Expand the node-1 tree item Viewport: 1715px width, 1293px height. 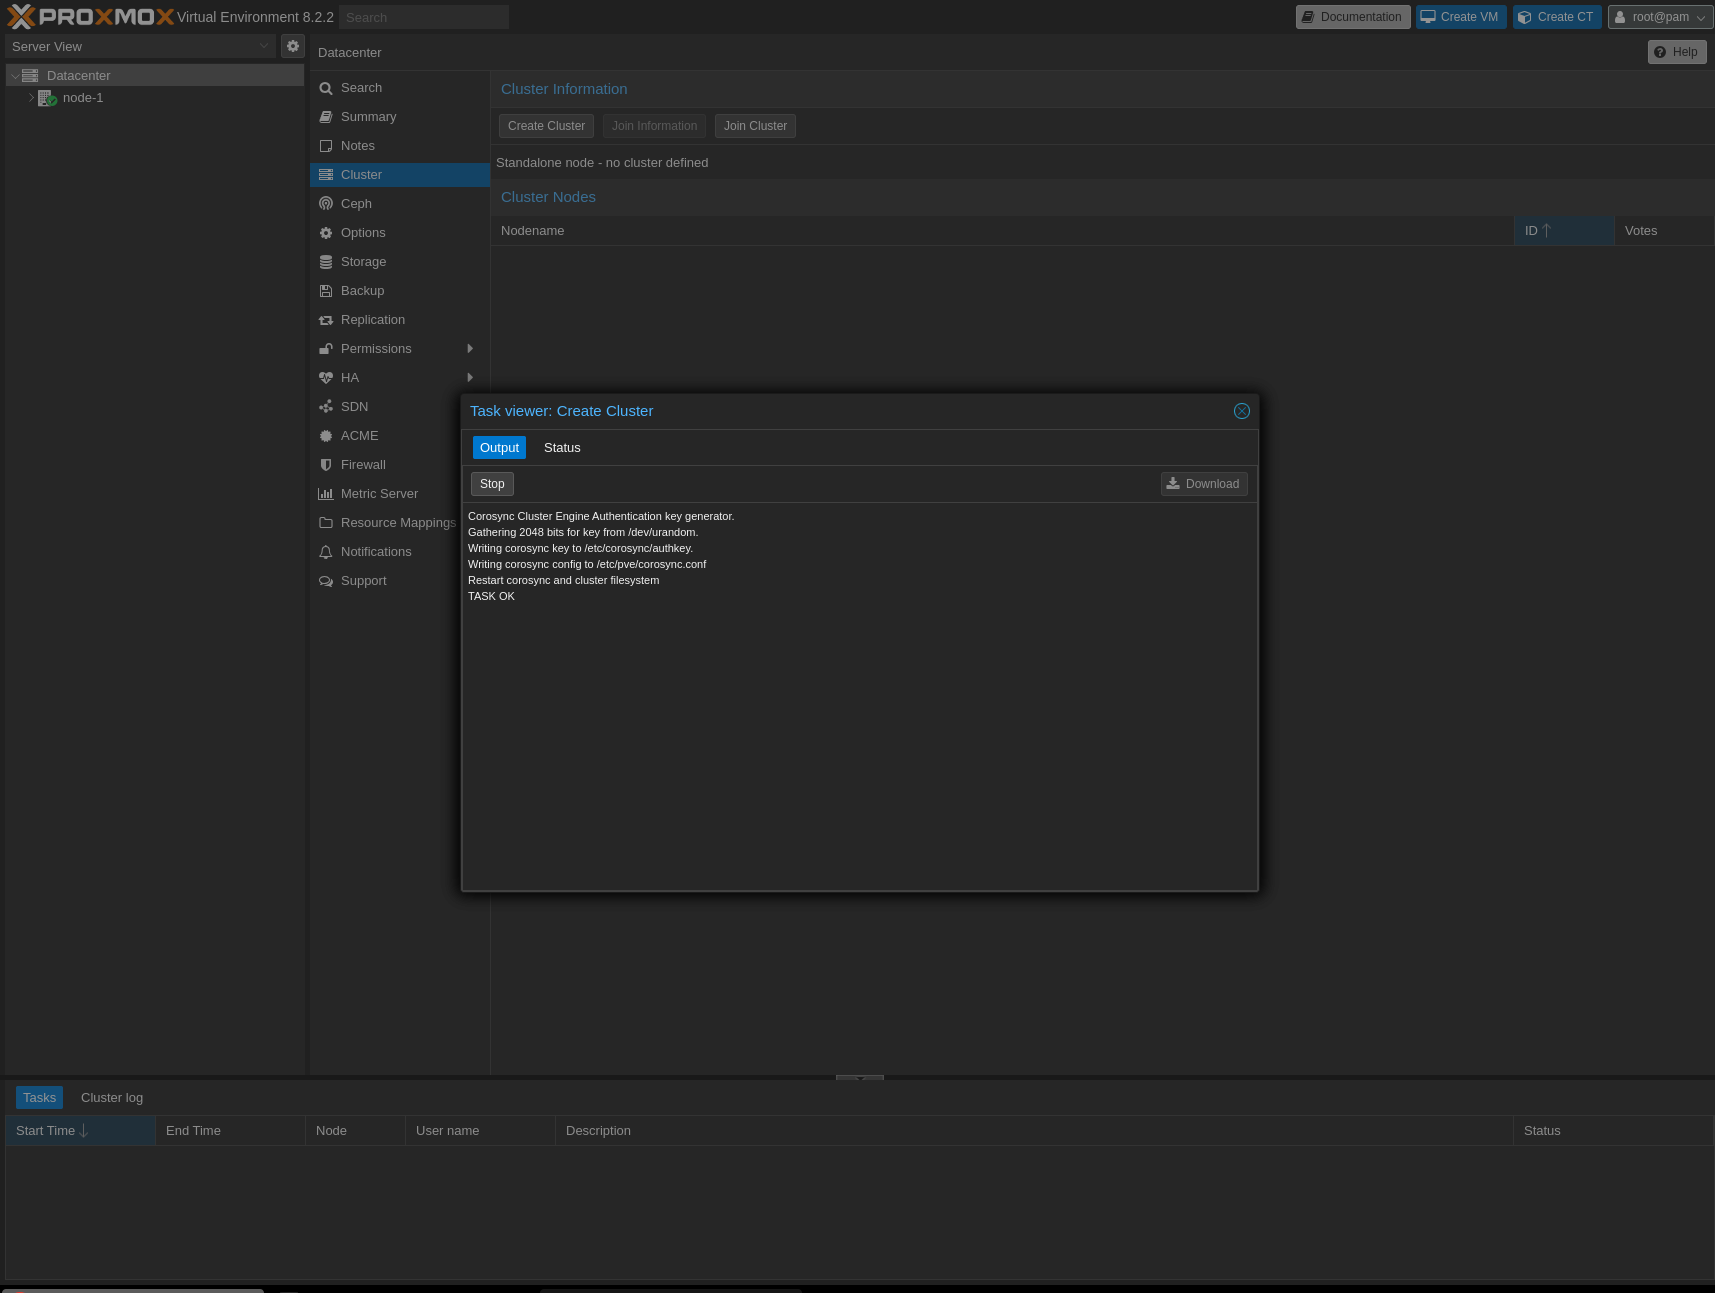pyautogui.click(x=30, y=97)
